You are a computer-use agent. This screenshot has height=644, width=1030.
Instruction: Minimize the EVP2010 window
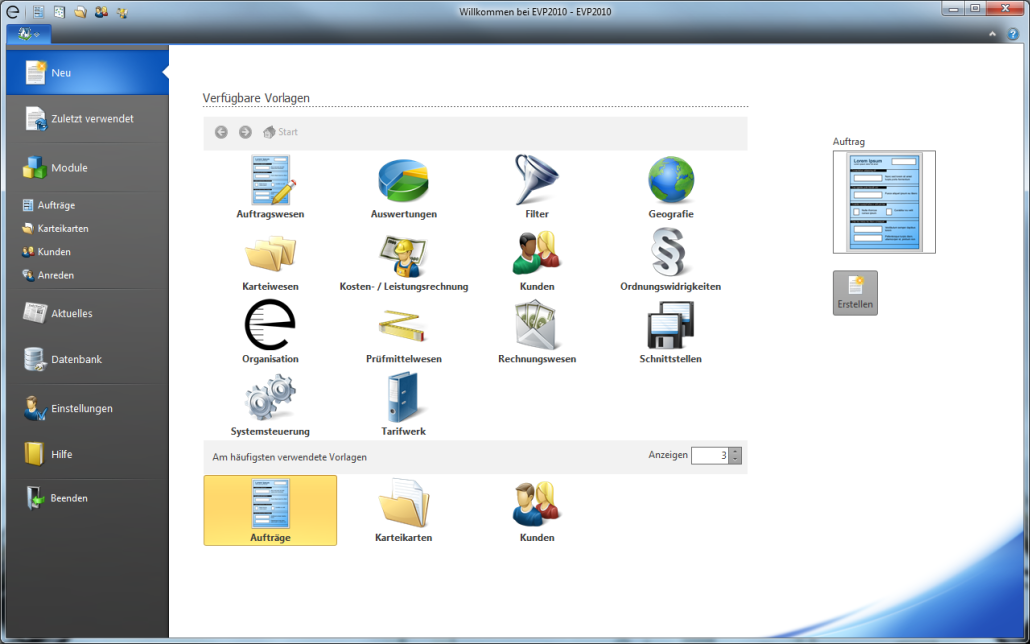(x=954, y=9)
